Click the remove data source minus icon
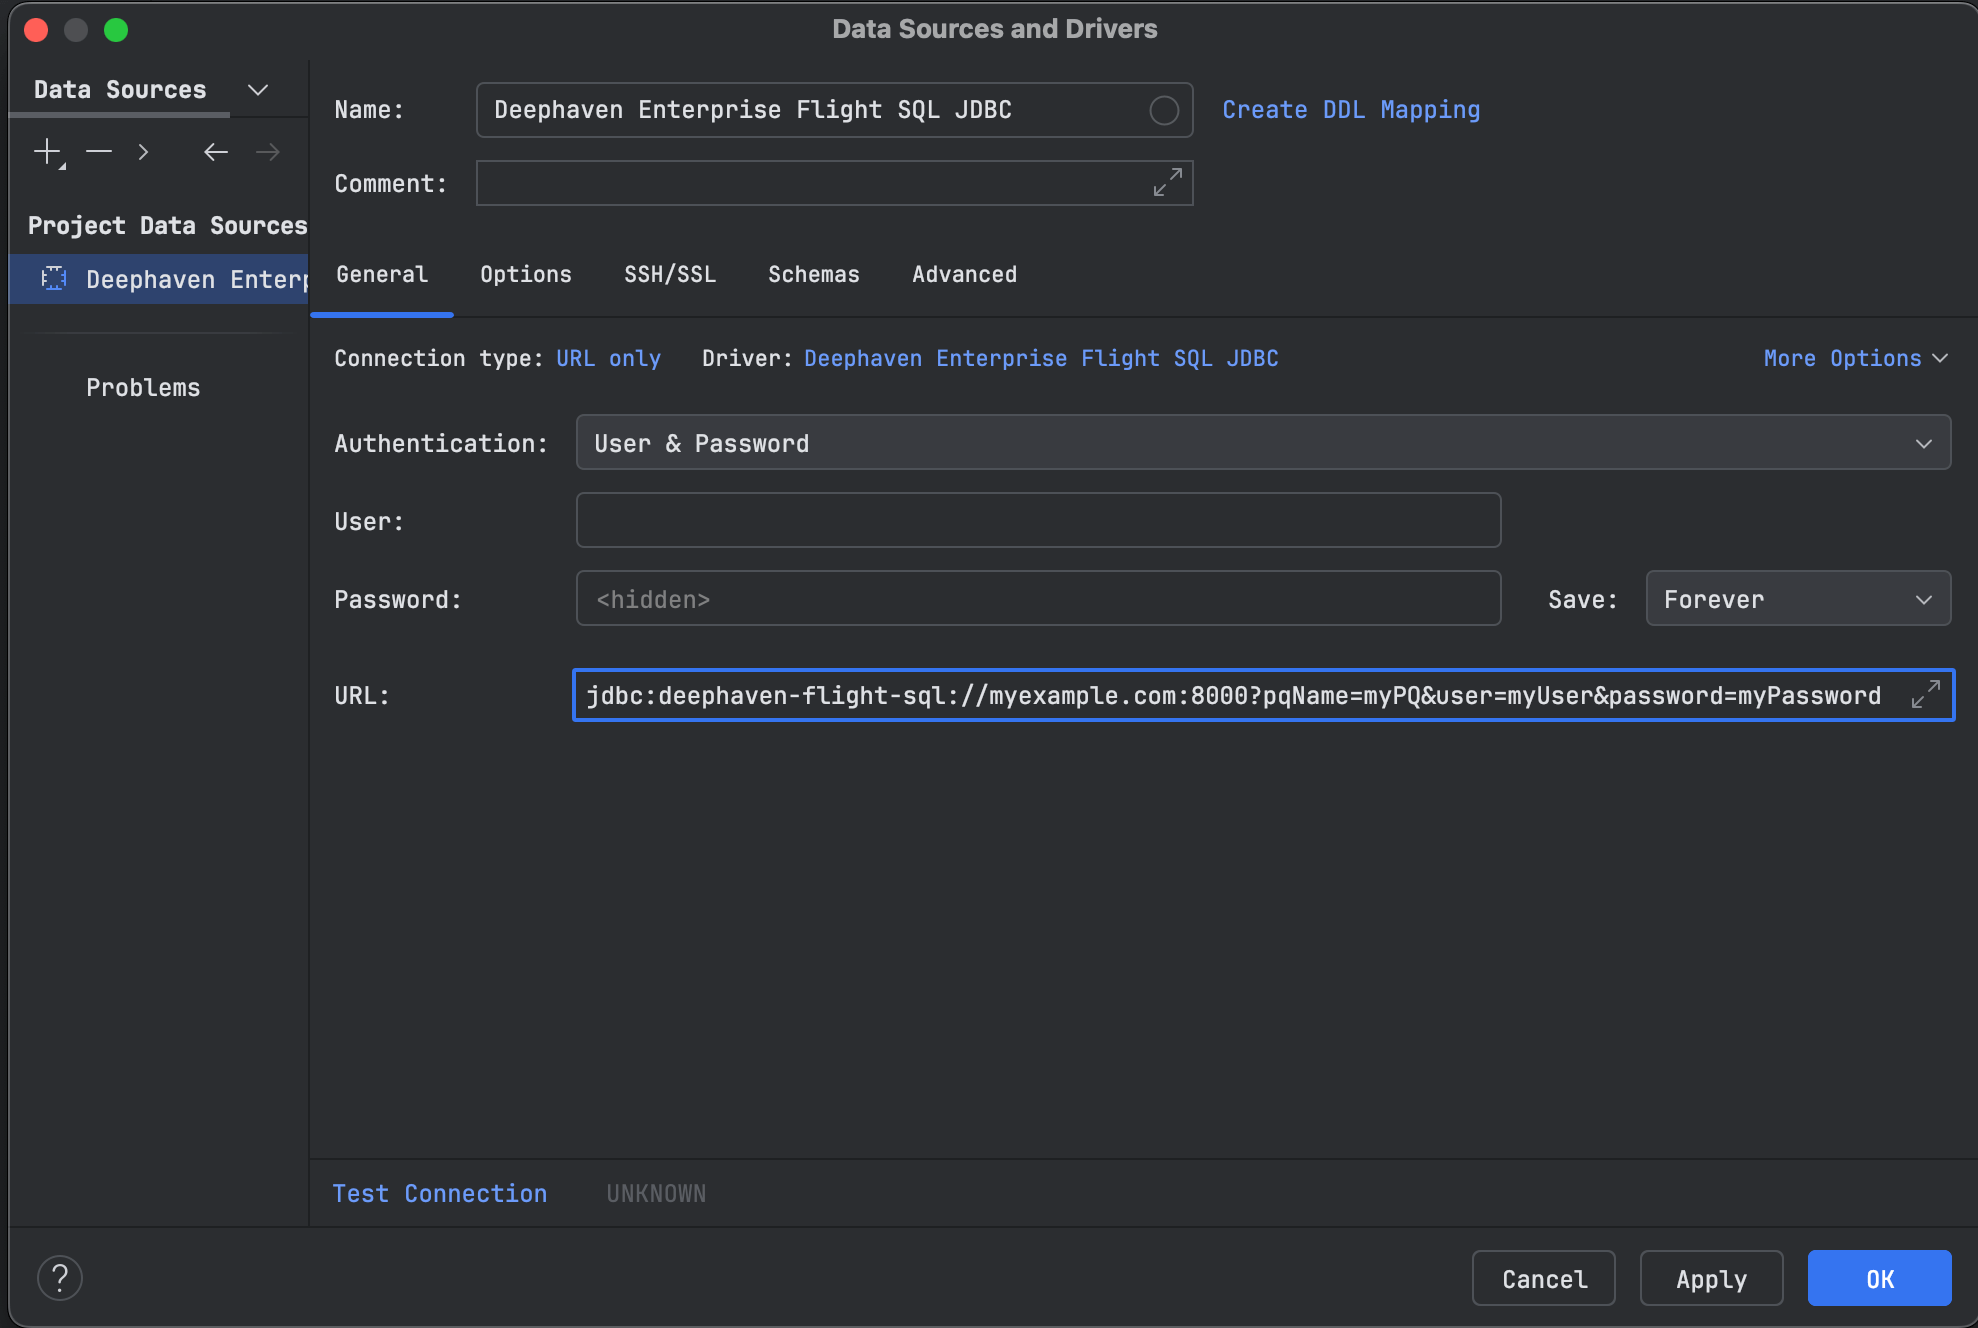This screenshot has height=1328, width=1978. tap(99, 152)
